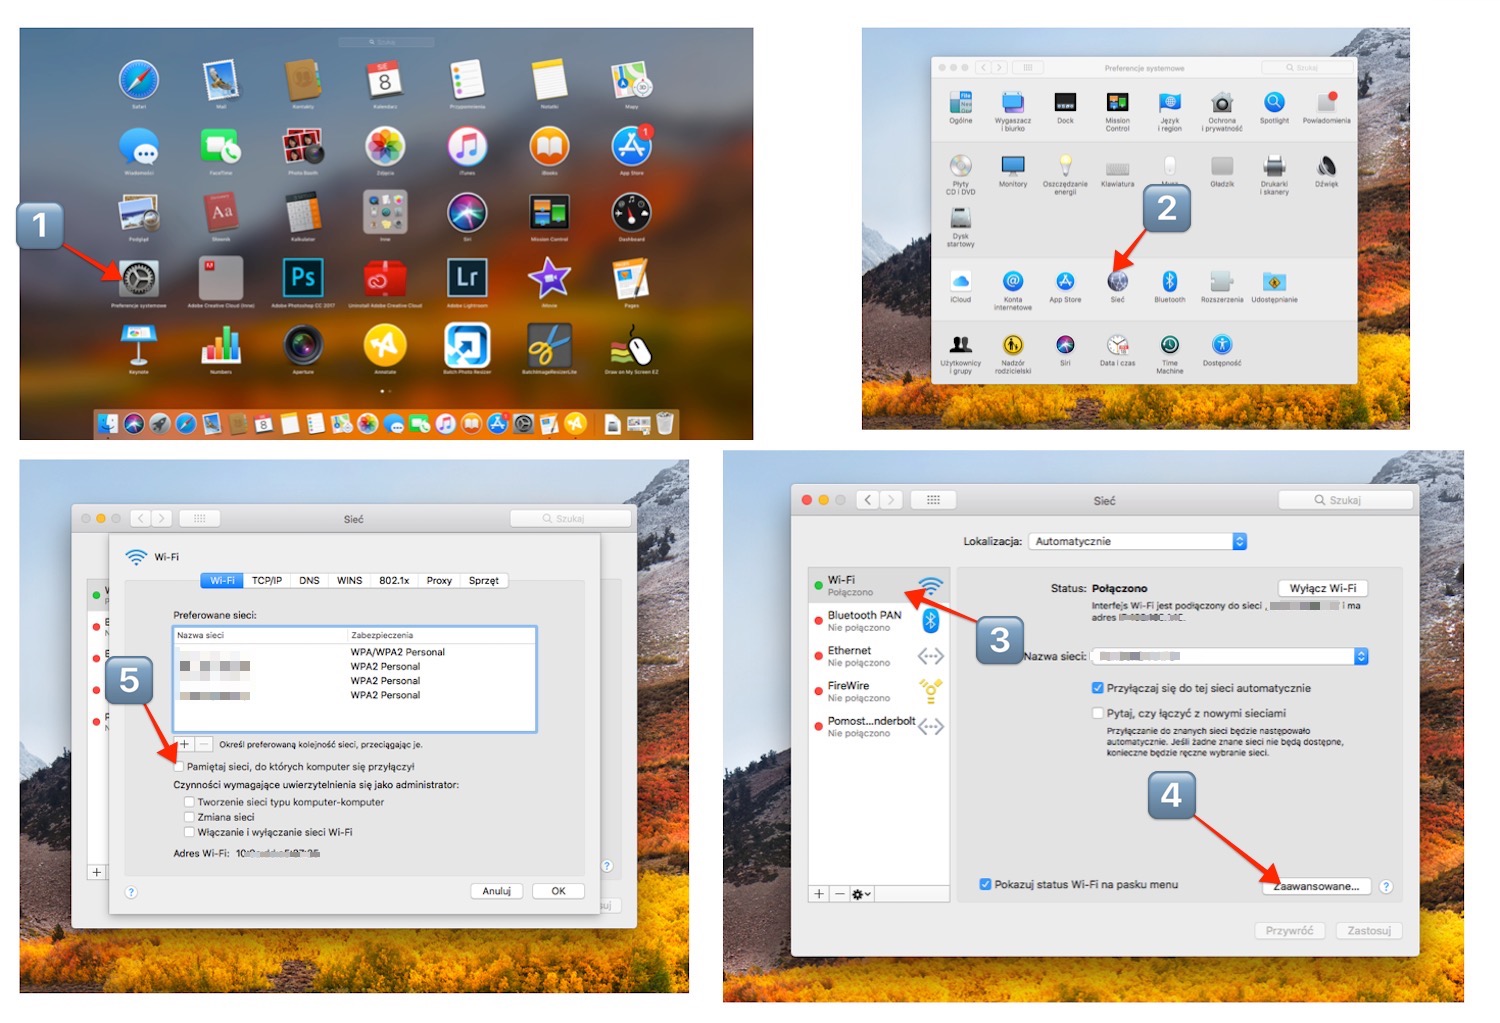Click the Szukaj search field in Sieć window
This screenshot has width=1500, height=1023.
pos(1346,500)
